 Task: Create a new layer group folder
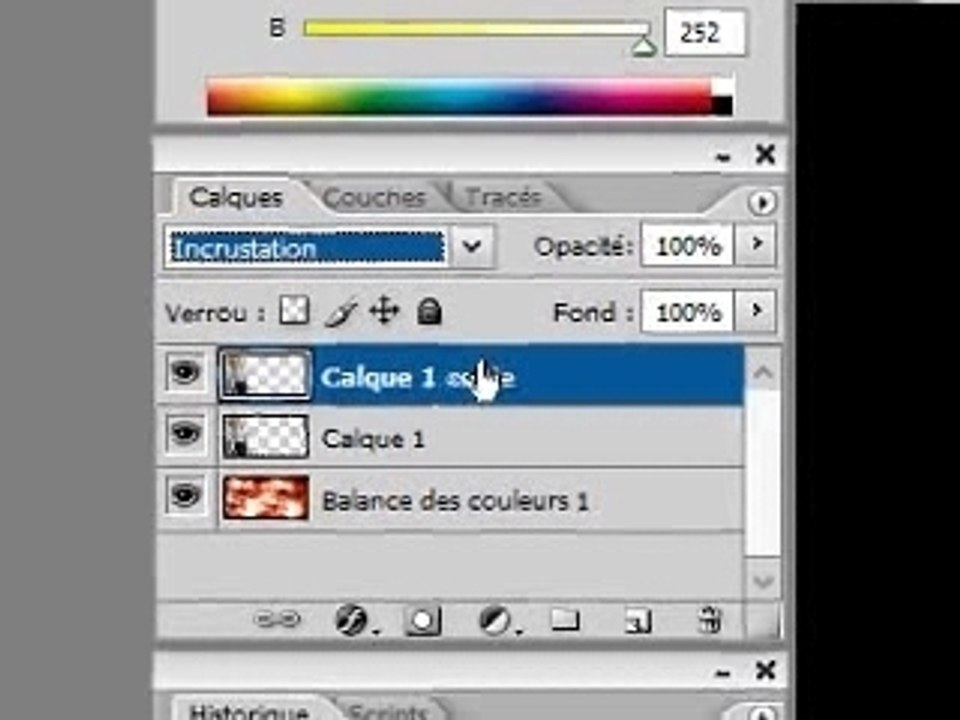pos(566,620)
